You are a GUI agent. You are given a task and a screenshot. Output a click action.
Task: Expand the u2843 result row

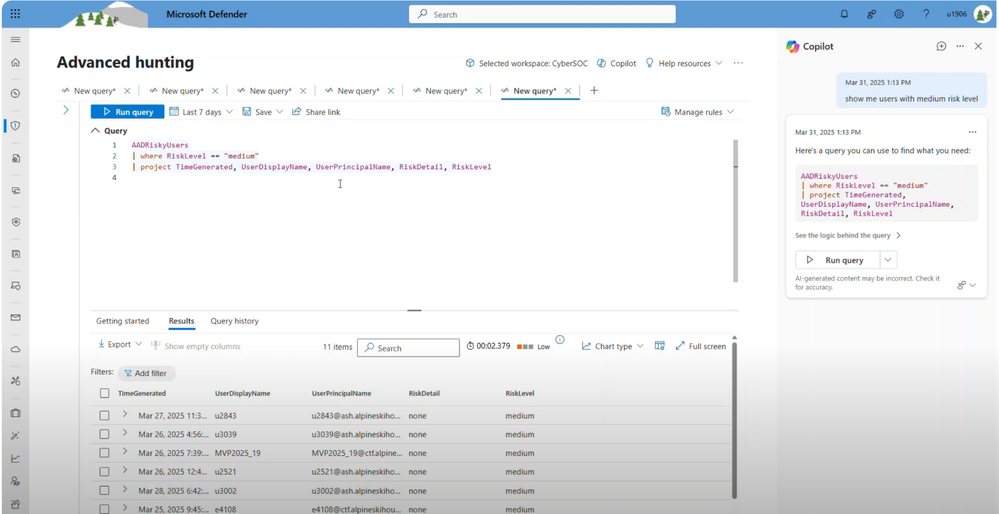[125, 415]
